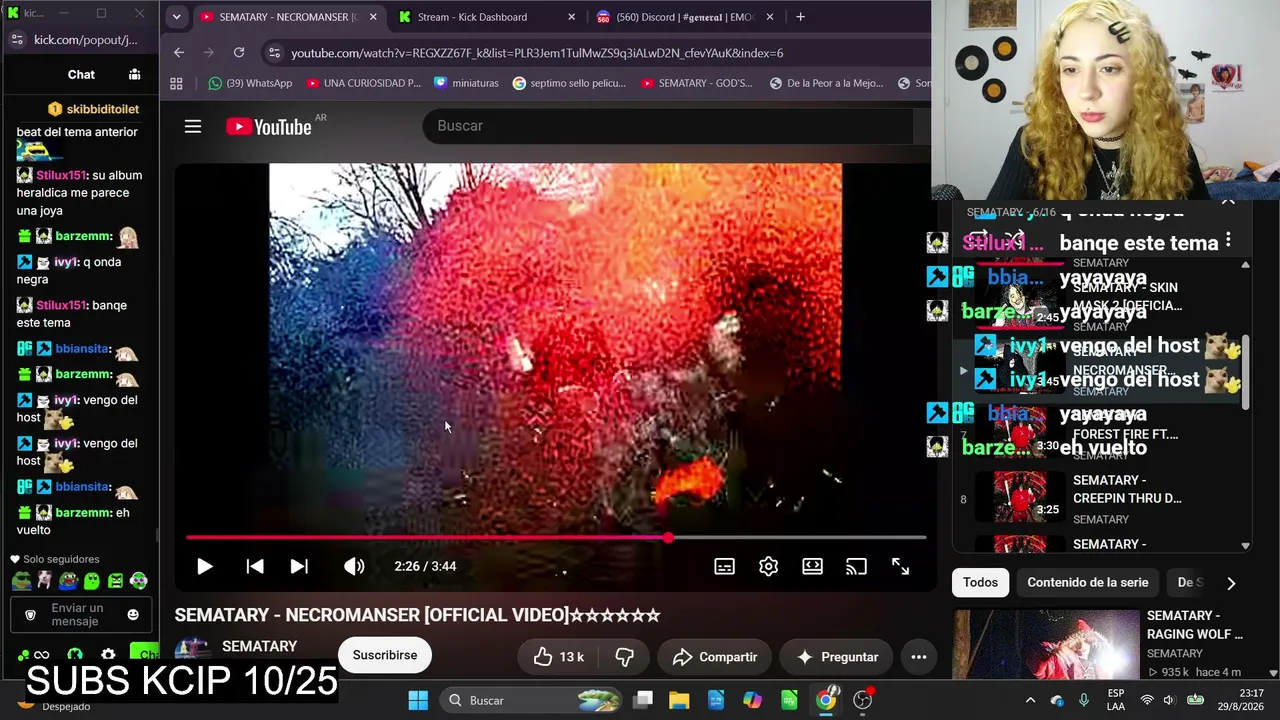Open tab search dropdown in Chrome
1280x720 pixels.
pos(176,17)
